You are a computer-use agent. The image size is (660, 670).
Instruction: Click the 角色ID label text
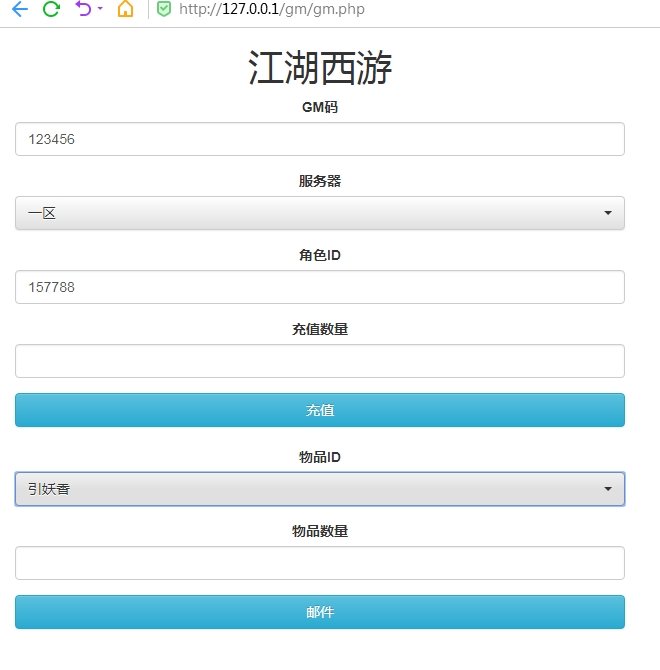(320, 255)
